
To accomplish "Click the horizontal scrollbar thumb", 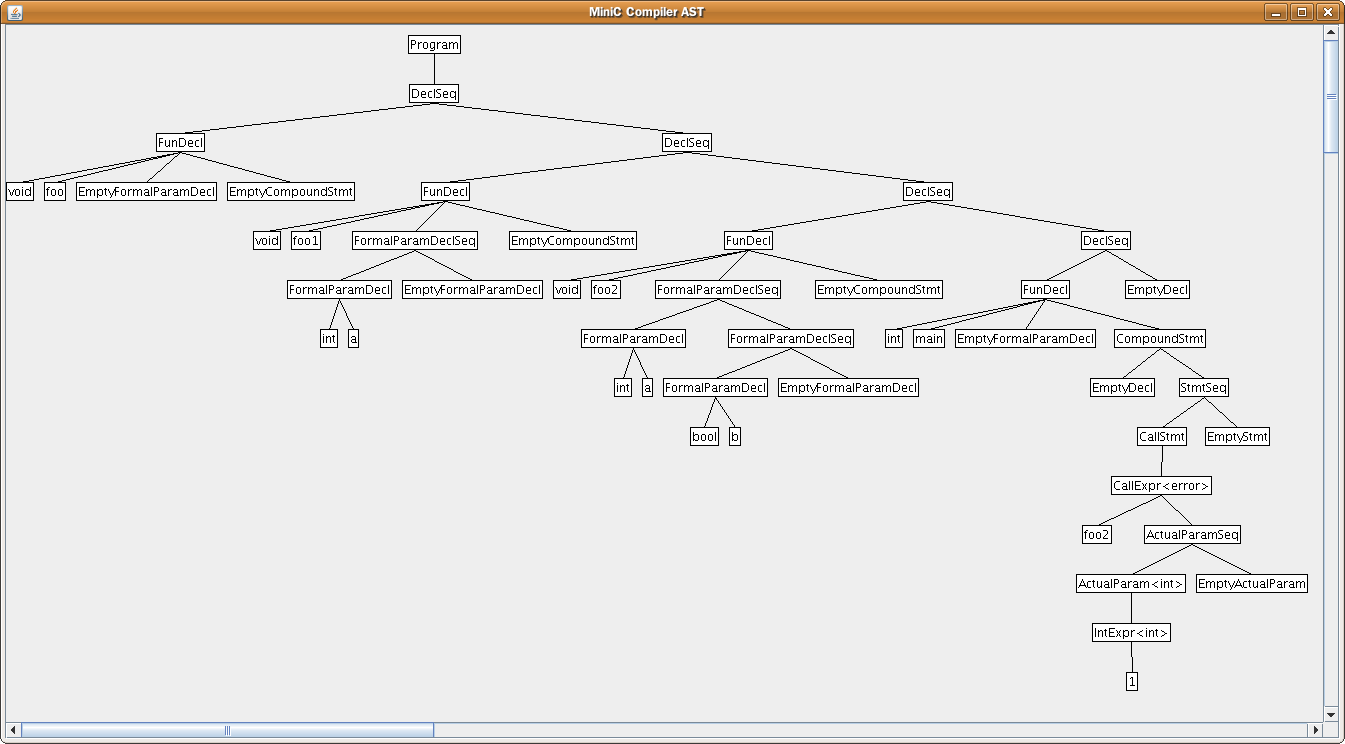I will point(227,730).
